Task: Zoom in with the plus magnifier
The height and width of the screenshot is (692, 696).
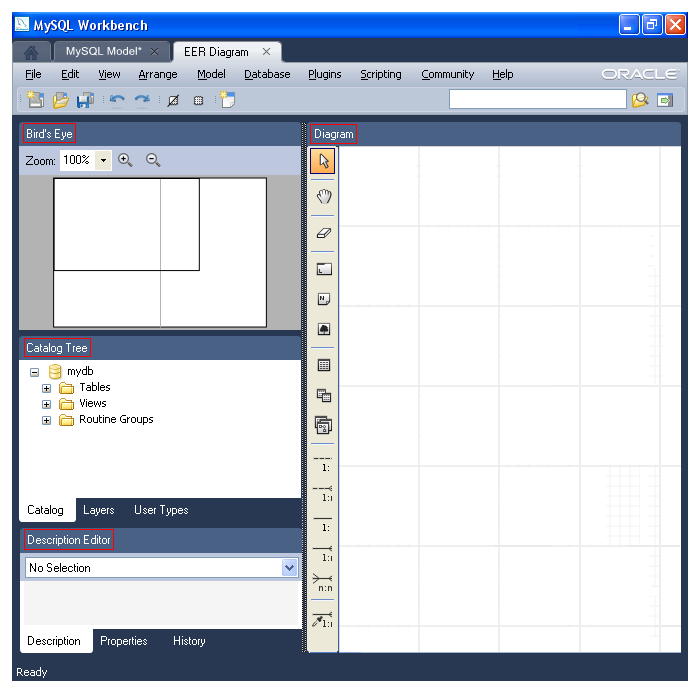Action: pyautogui.click(x=125, y=160)
